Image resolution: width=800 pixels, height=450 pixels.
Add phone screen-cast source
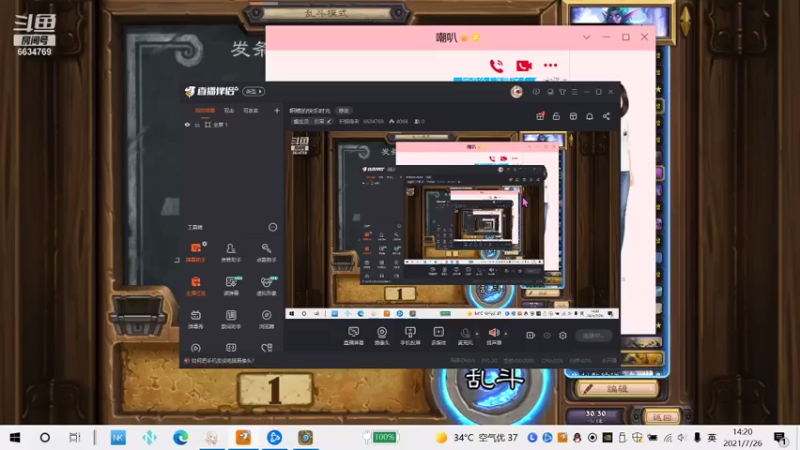(x=410, y=336)
